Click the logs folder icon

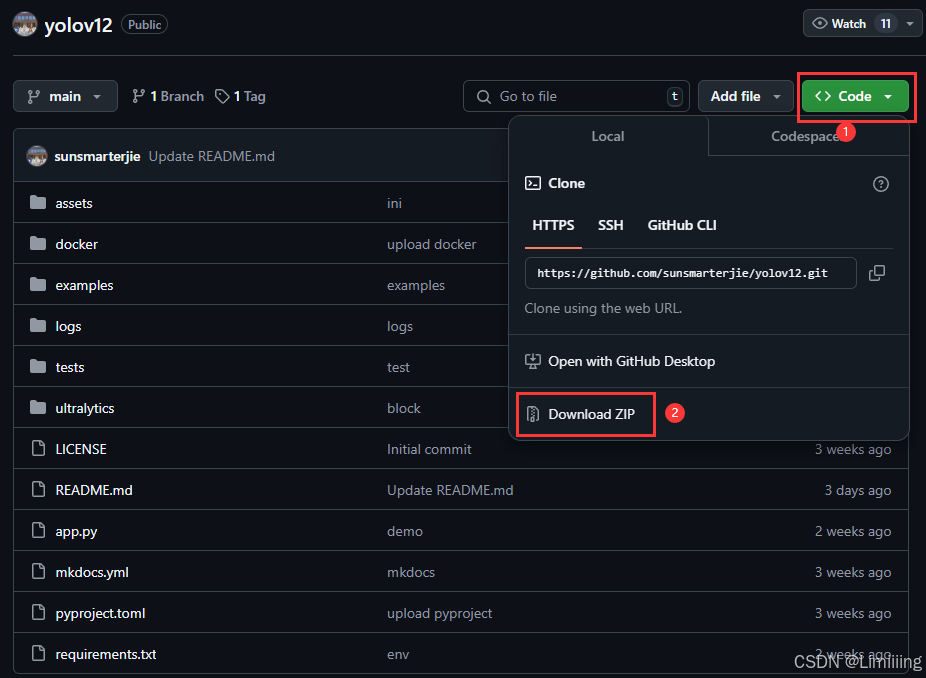coord(38,325)
